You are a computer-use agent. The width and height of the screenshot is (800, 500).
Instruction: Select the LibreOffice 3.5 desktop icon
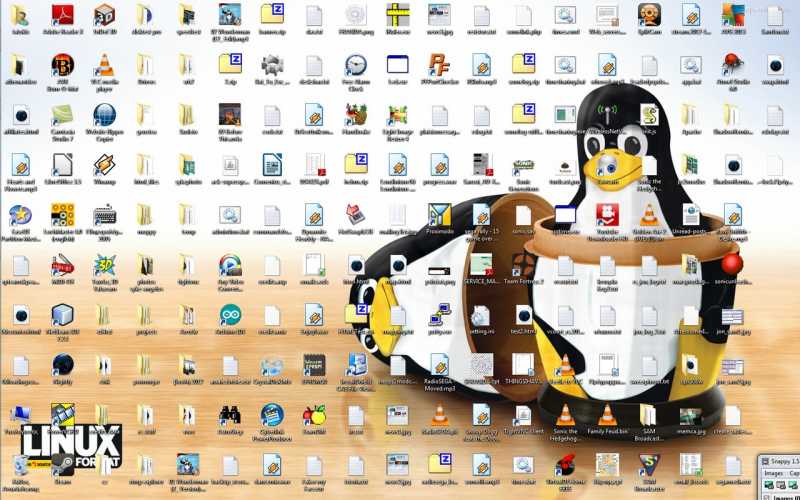pyautogui.click(x=62, y=165)
